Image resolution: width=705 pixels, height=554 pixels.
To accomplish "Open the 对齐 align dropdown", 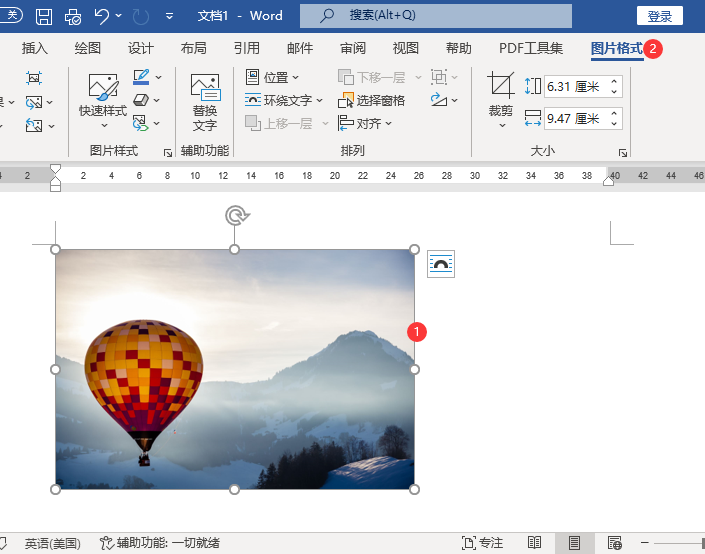I will click(x=365, y=123).
